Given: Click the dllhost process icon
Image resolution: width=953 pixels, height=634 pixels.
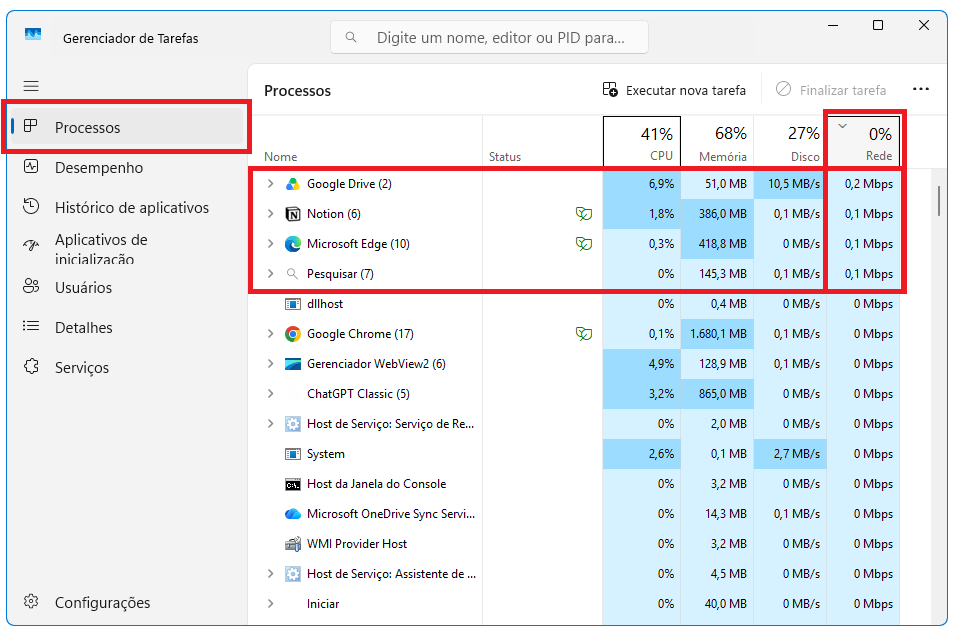Looking at the screenshot, I should [x=293, y=304].
